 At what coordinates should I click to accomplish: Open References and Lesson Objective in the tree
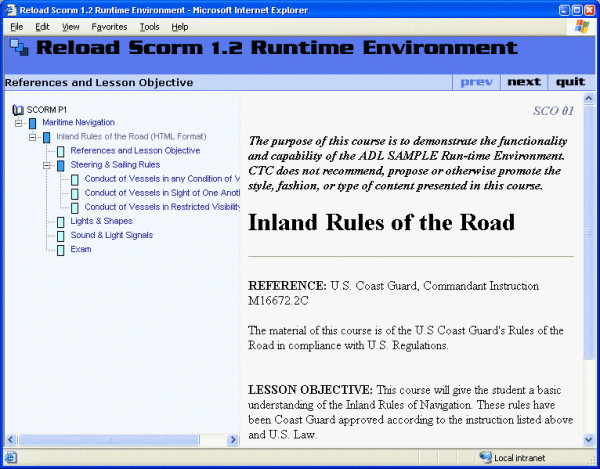135,151
